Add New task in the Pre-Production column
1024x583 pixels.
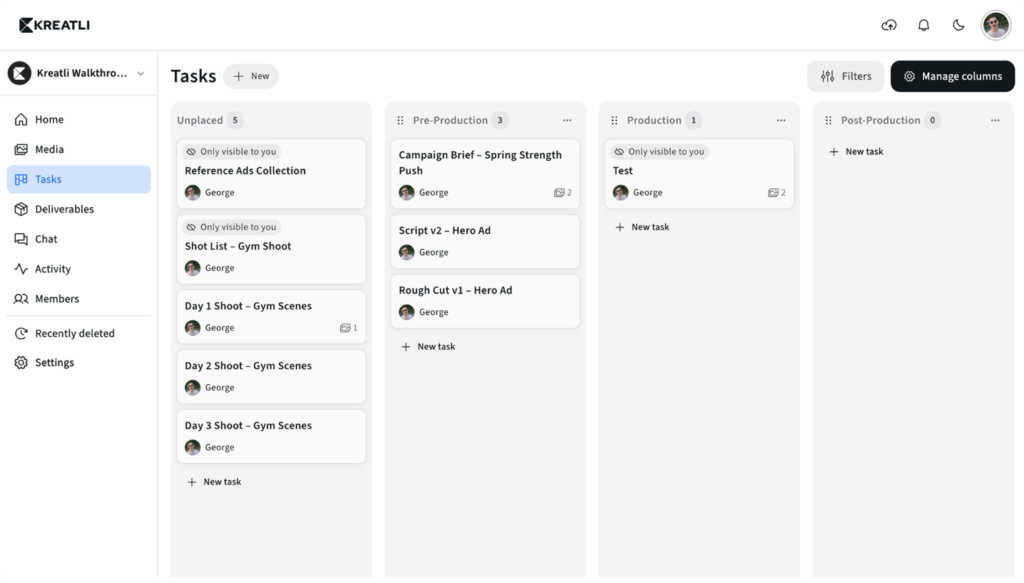click(428, 347)
